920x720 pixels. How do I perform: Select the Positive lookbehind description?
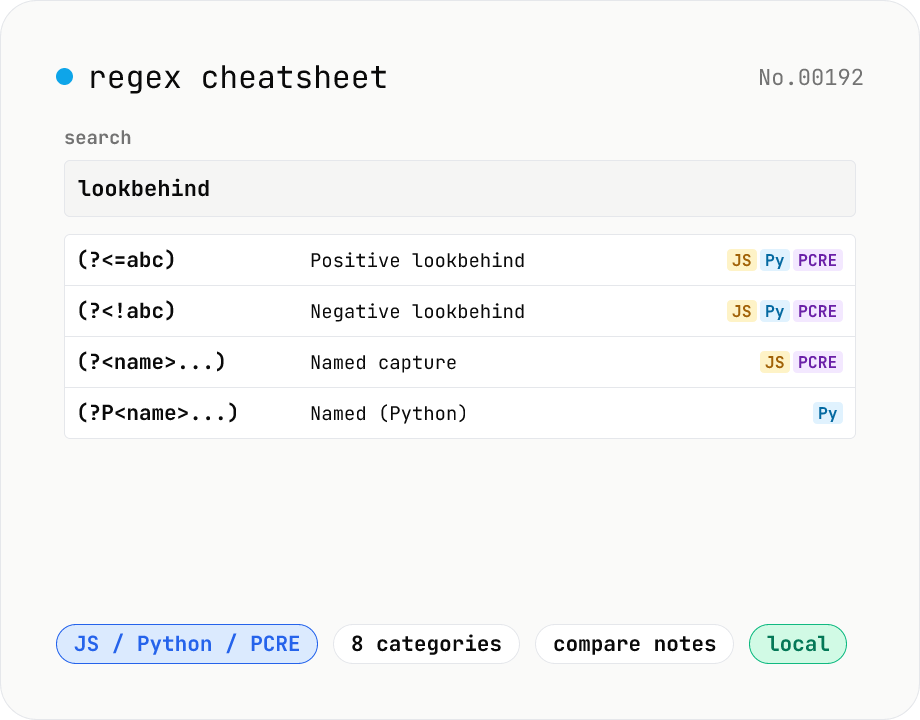point(417,261)
